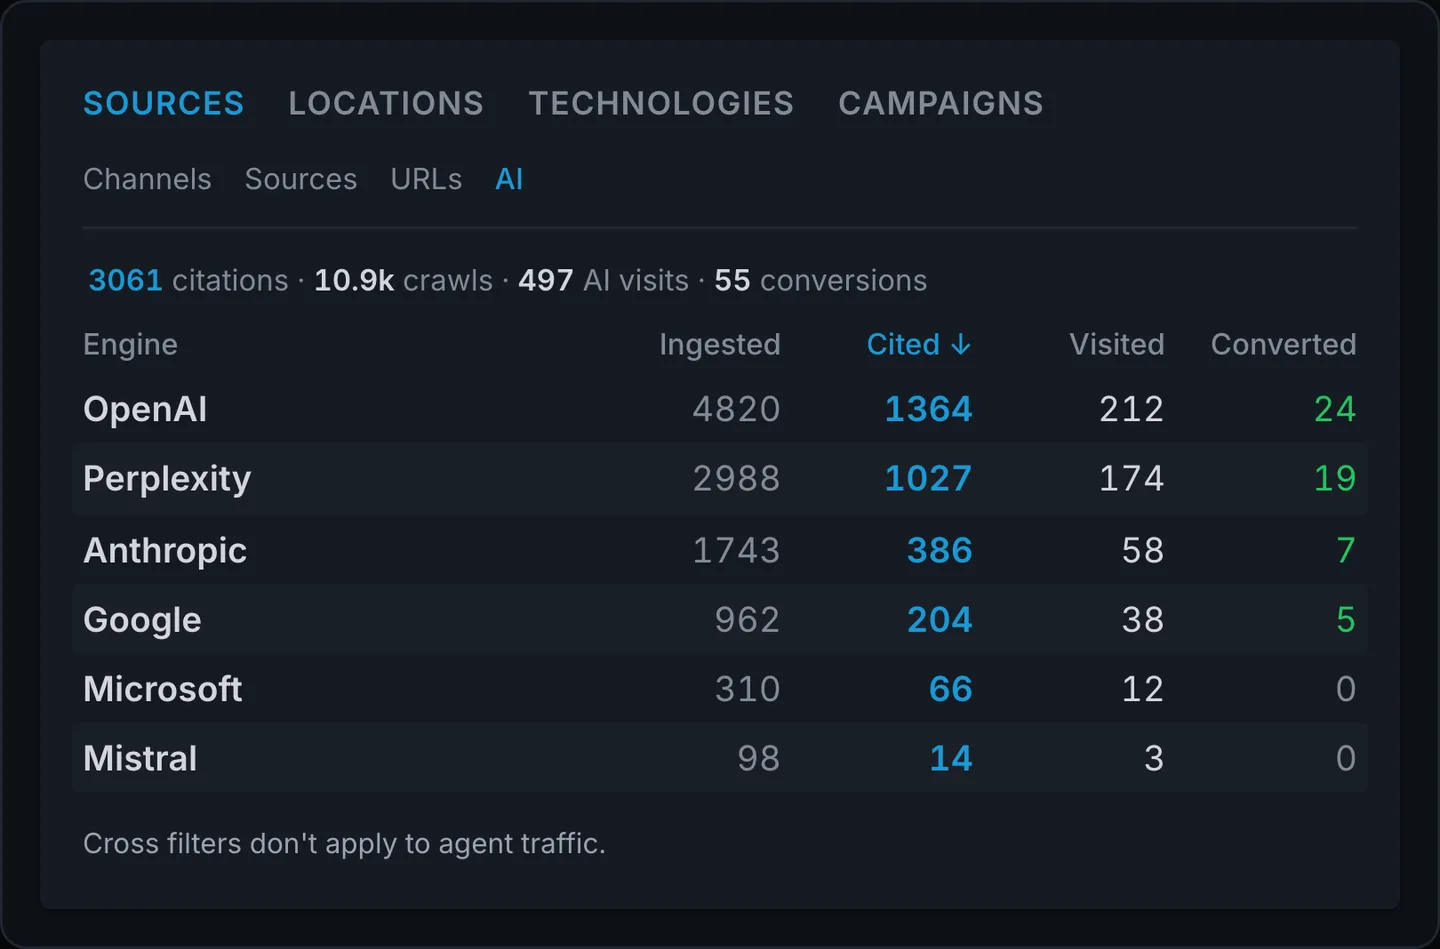Click OpenAI's cited value 1364
Screen dimensions: 1440x949
[x=928, y=409]
